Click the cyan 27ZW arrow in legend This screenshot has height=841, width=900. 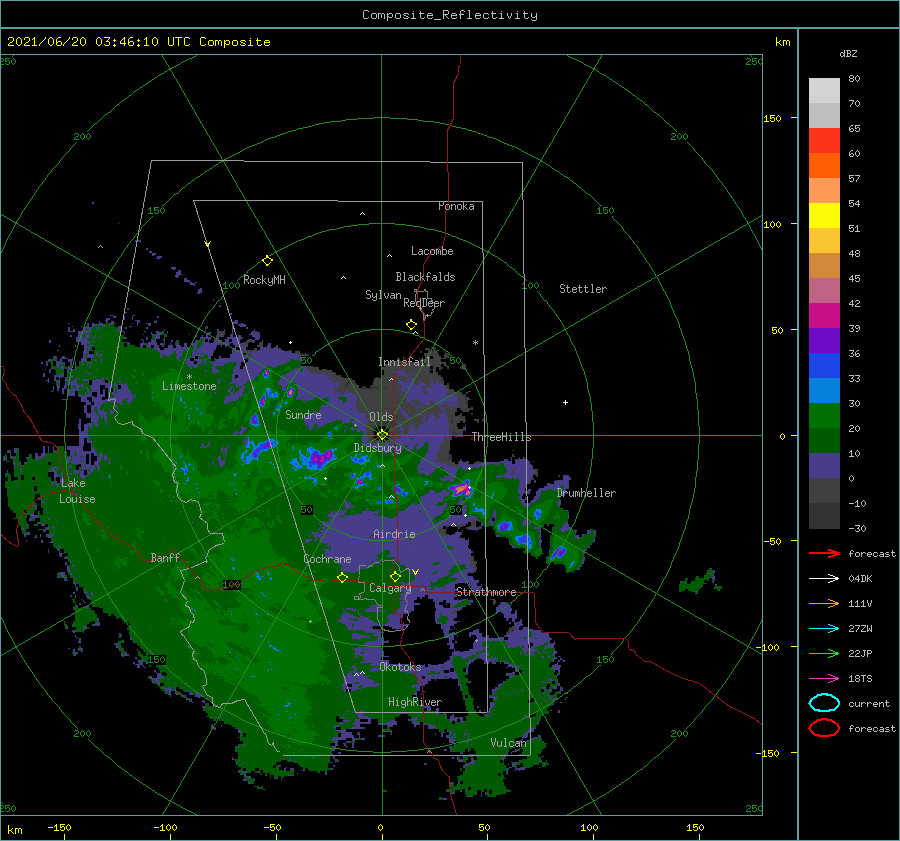click(x=824, y=629)
